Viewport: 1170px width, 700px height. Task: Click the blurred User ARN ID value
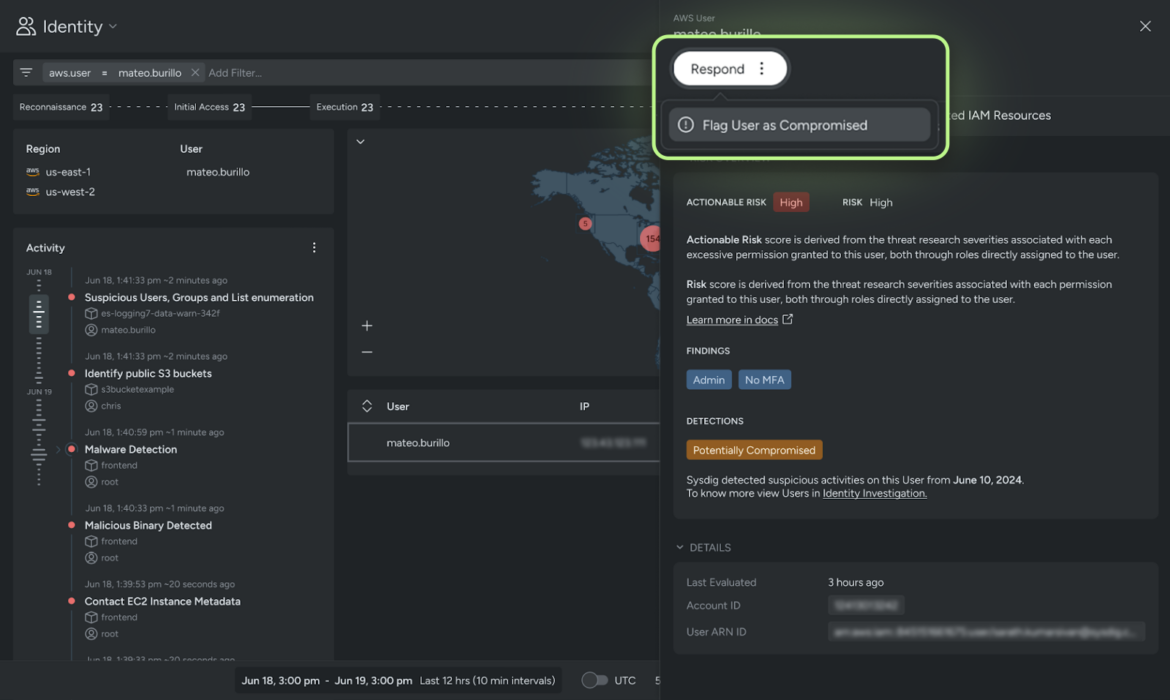[x=986, y=631]
